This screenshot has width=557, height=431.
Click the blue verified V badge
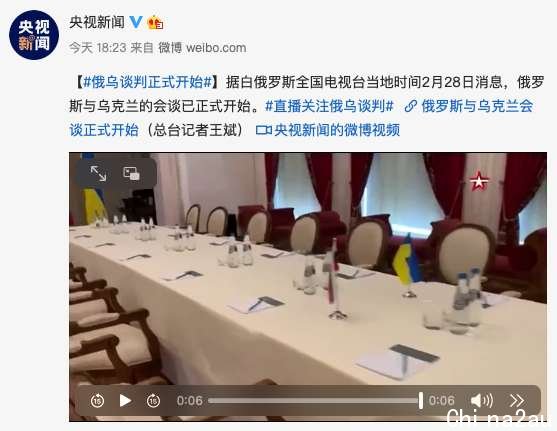136,22
